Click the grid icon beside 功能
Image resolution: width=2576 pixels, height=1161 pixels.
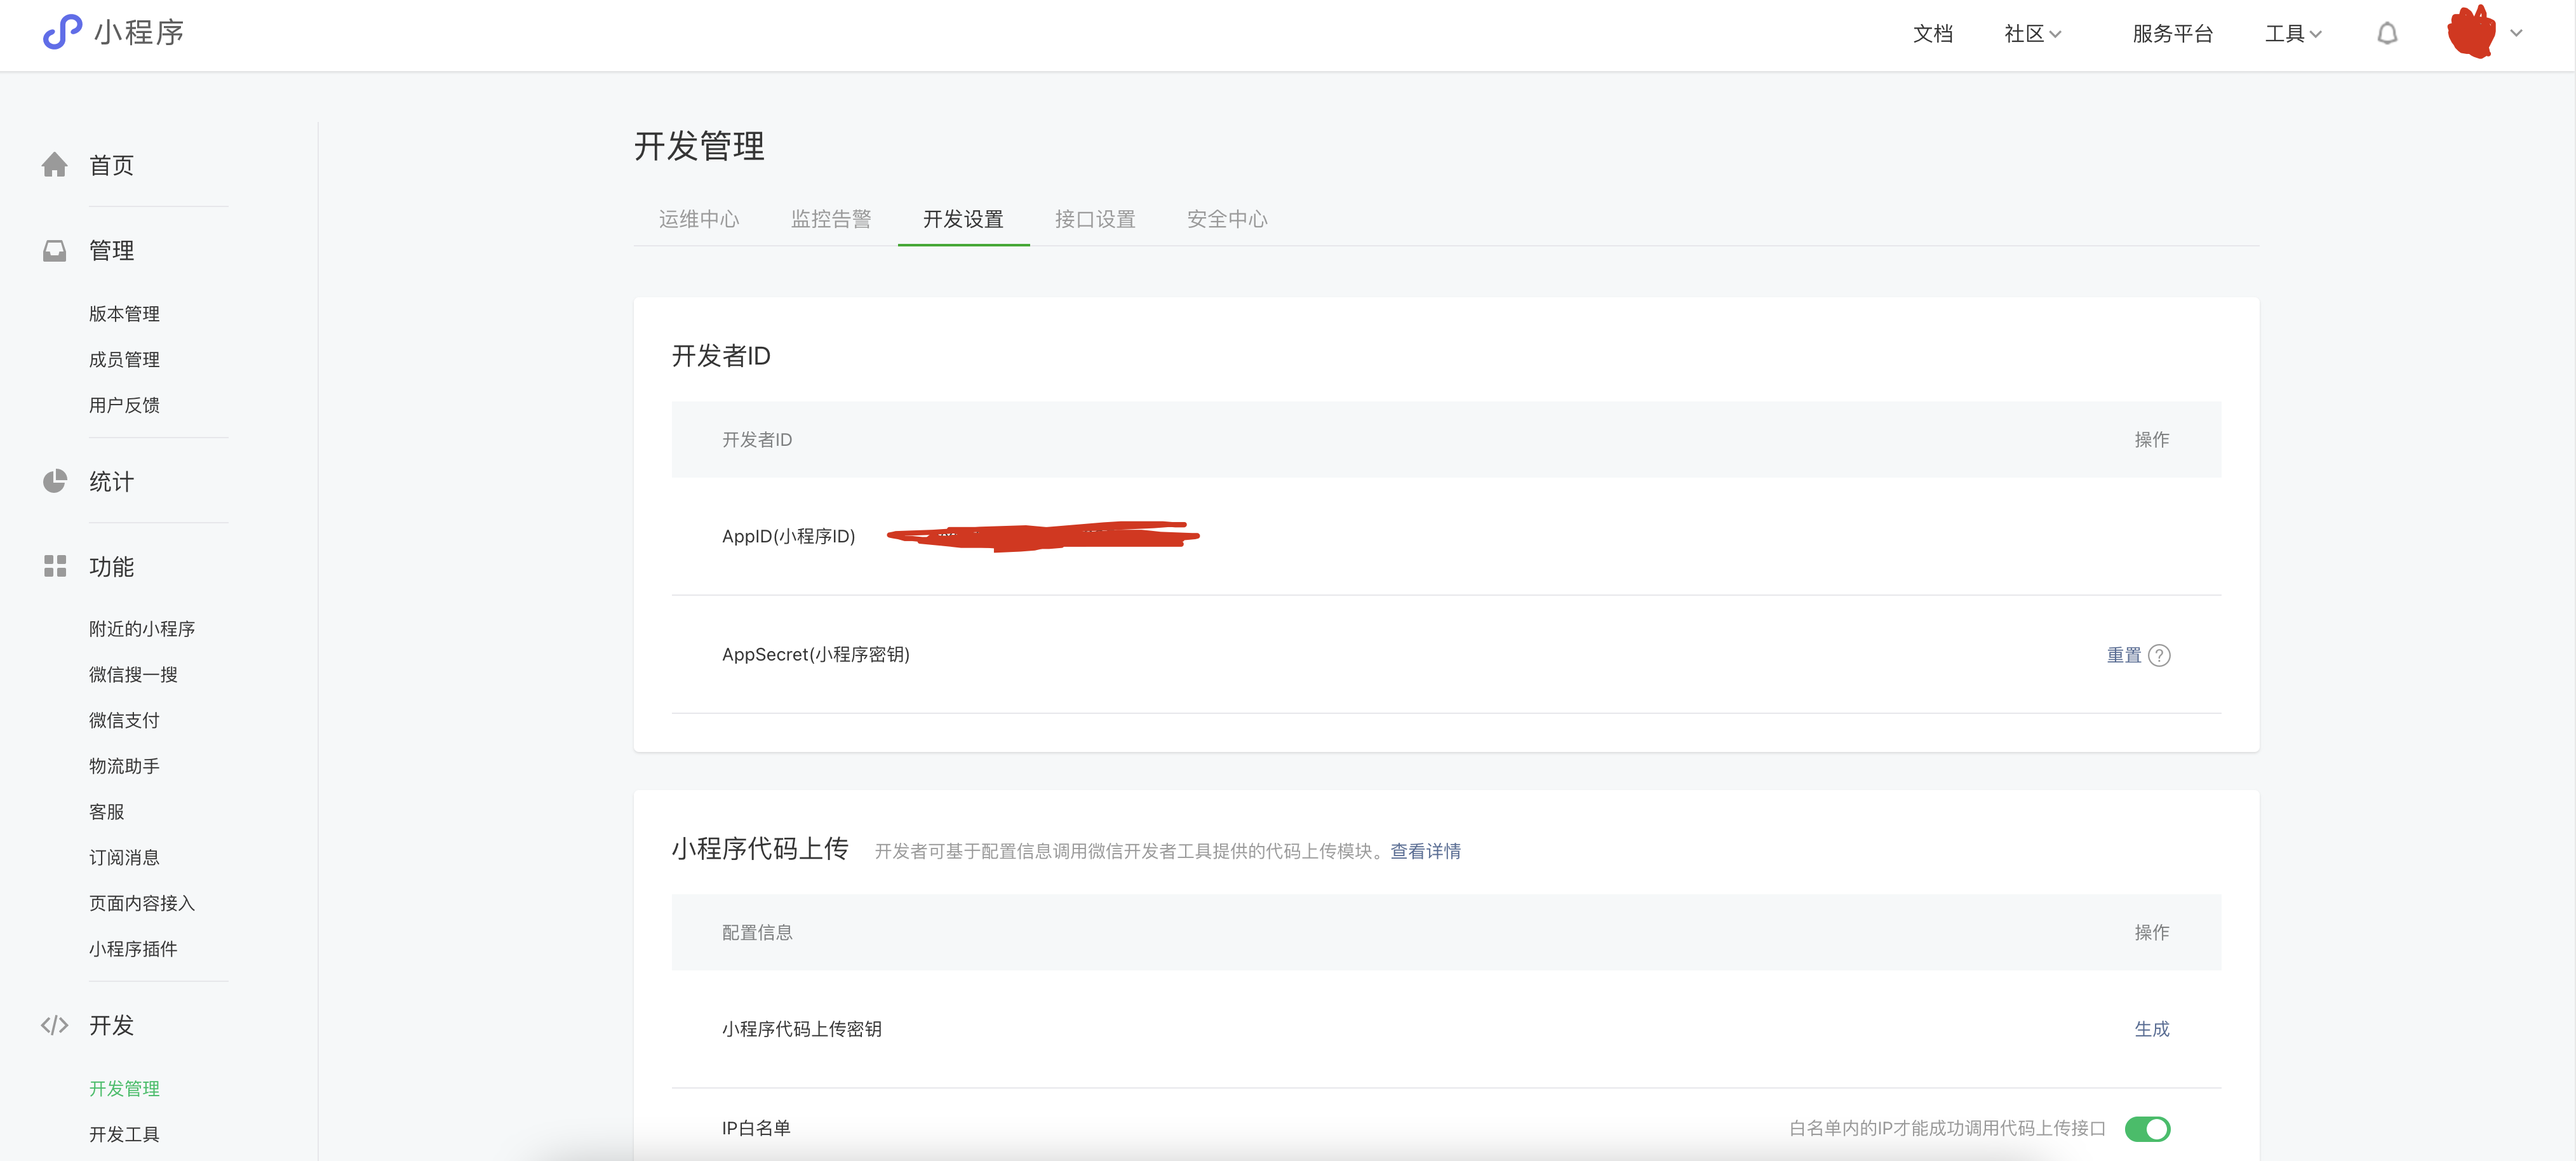coord(55,566)
